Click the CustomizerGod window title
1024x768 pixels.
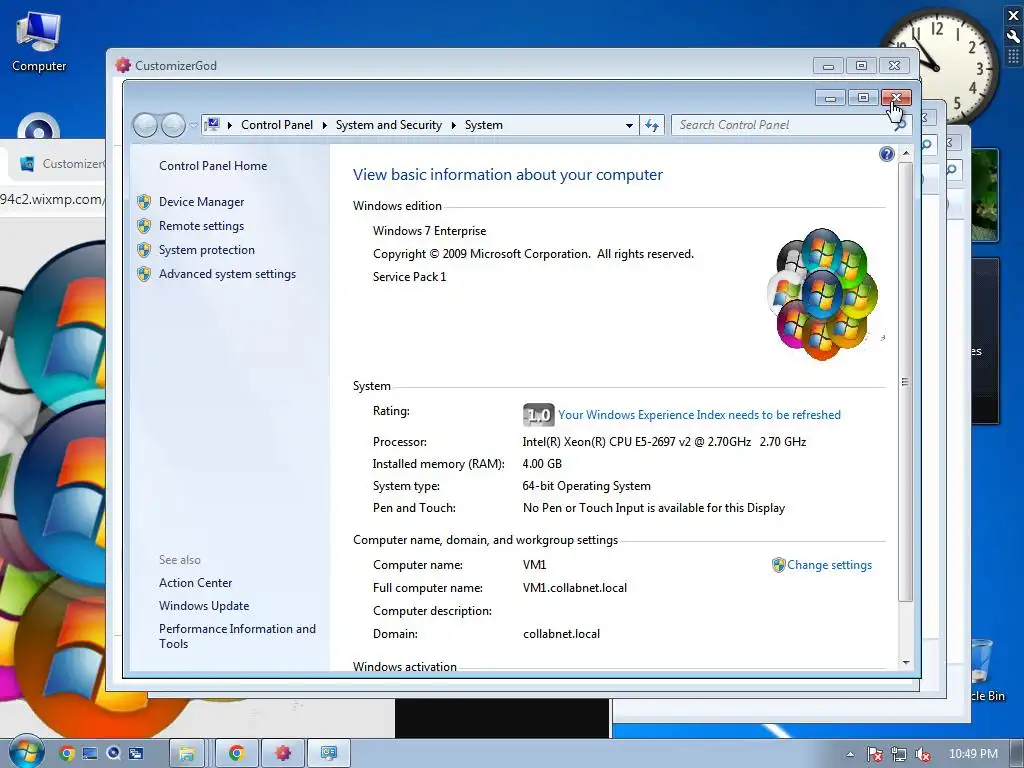pos(176,65)
